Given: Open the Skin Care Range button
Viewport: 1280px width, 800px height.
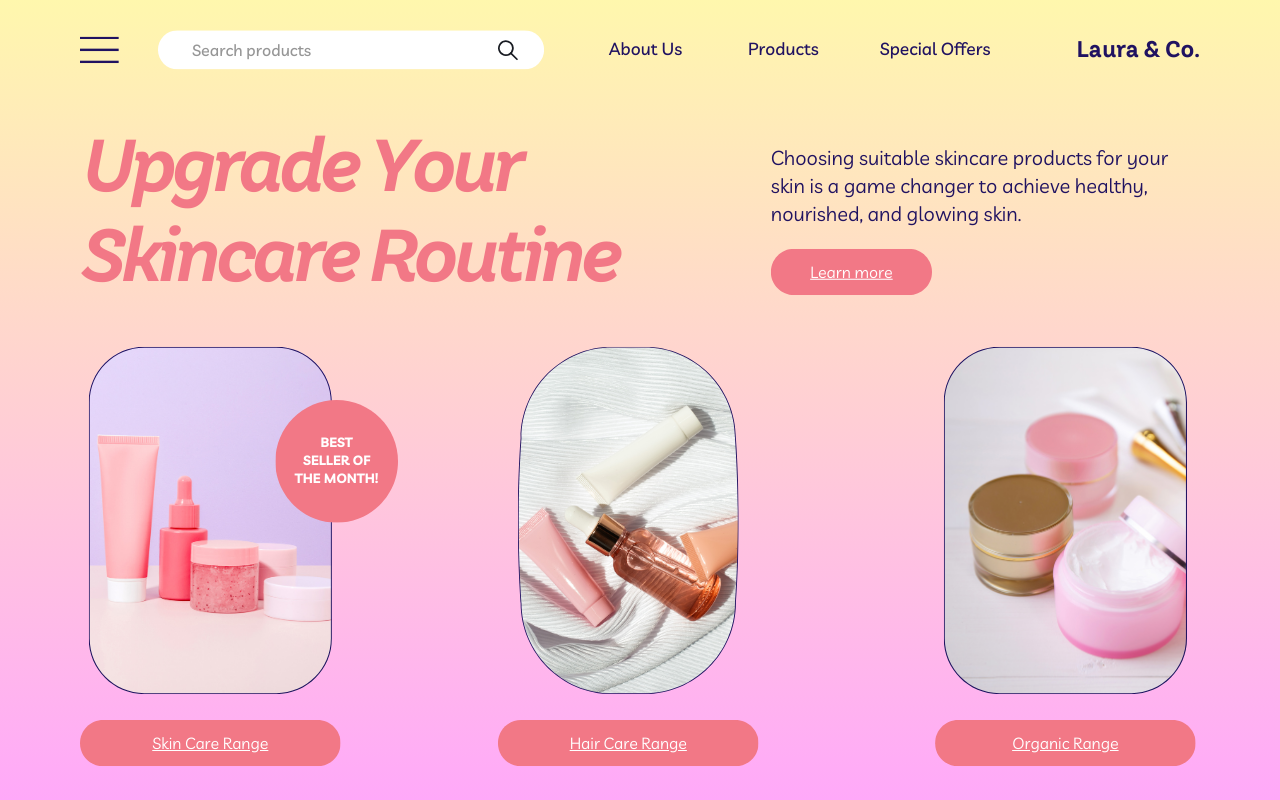Looking at the screenshot, I should 210,743.
